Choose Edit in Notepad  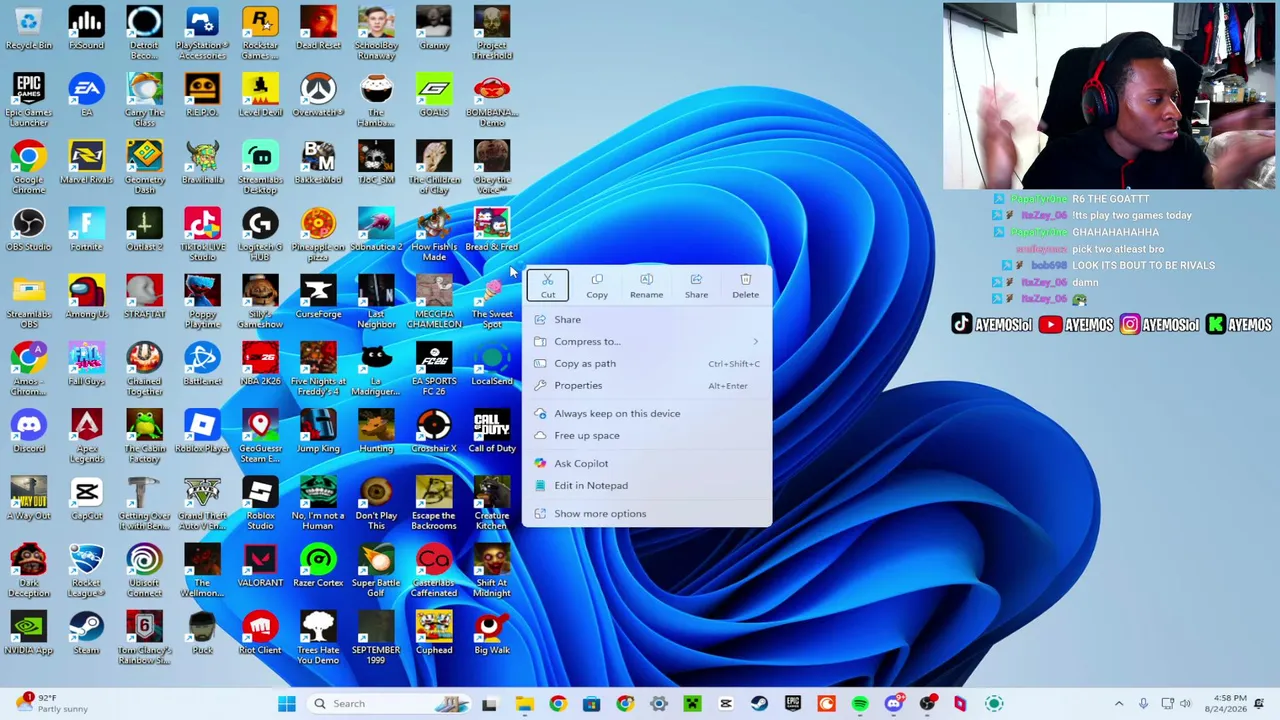(648, 485)
